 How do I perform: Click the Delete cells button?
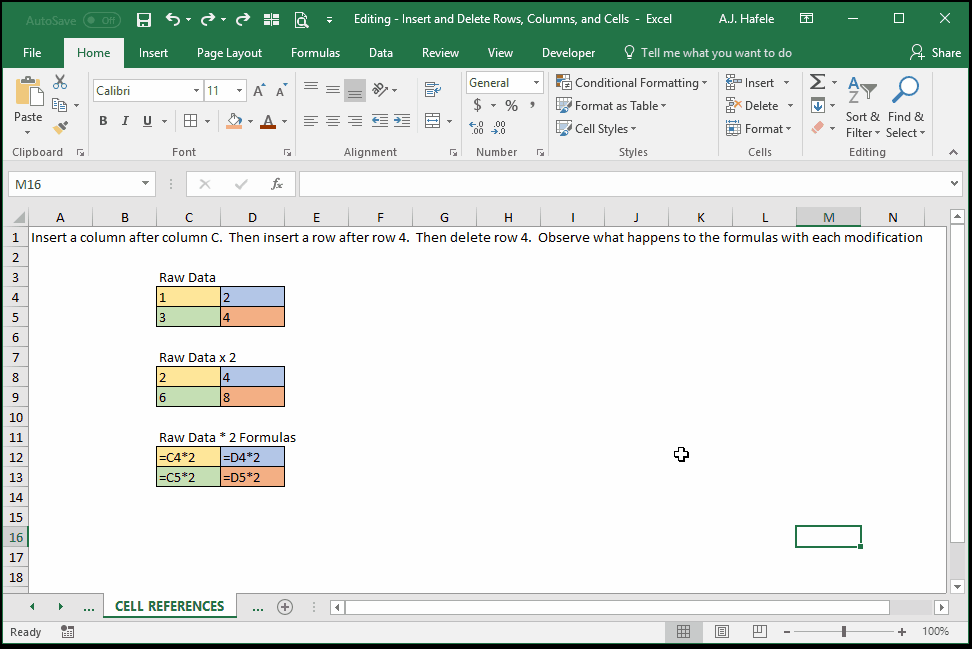click(753, 105)
